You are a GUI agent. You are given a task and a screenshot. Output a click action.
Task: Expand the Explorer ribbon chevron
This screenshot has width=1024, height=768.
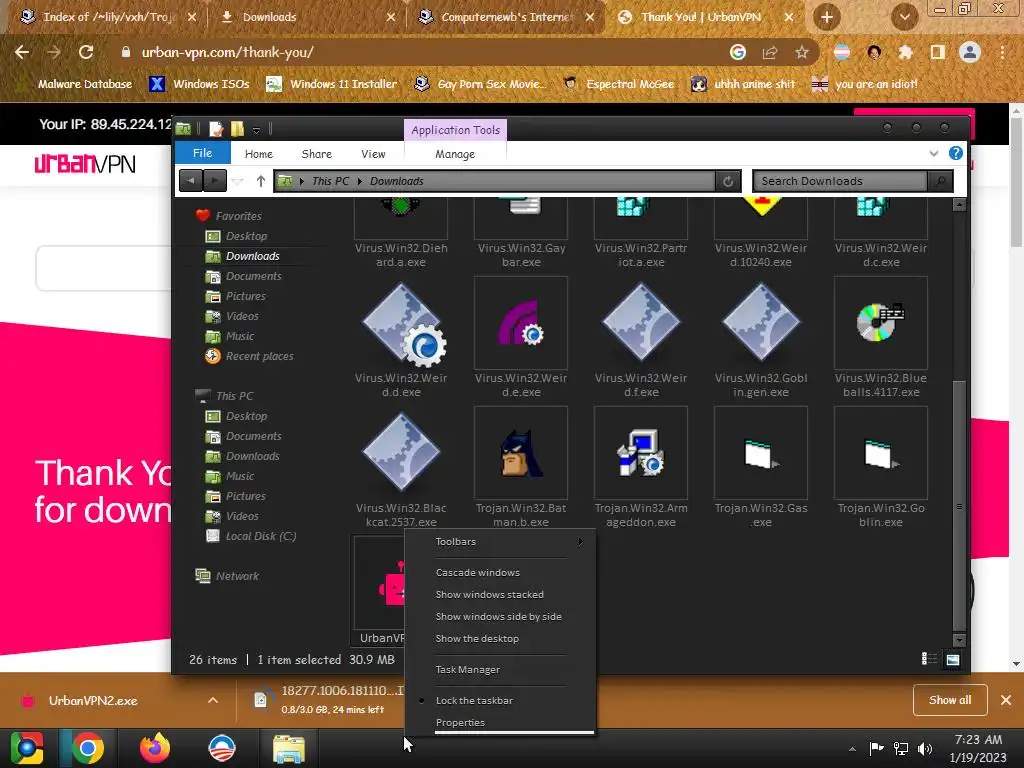point(934,153)
